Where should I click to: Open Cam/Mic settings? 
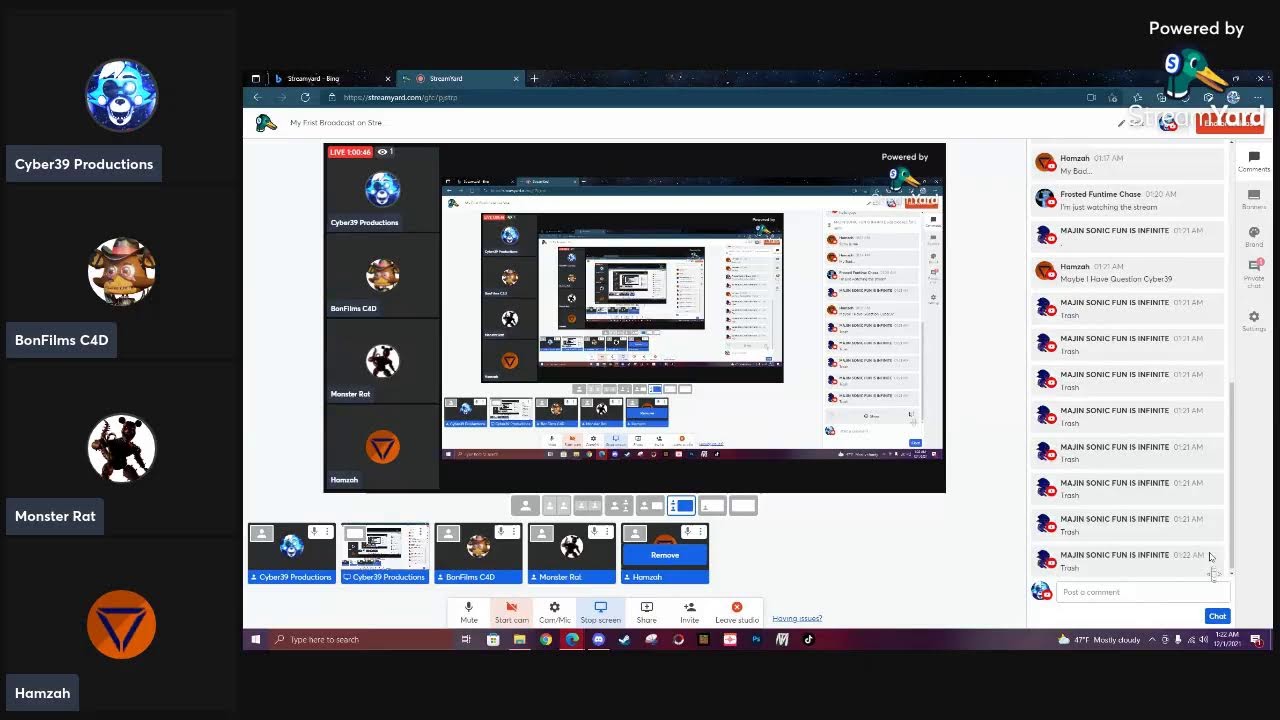[x=555, y=612]
